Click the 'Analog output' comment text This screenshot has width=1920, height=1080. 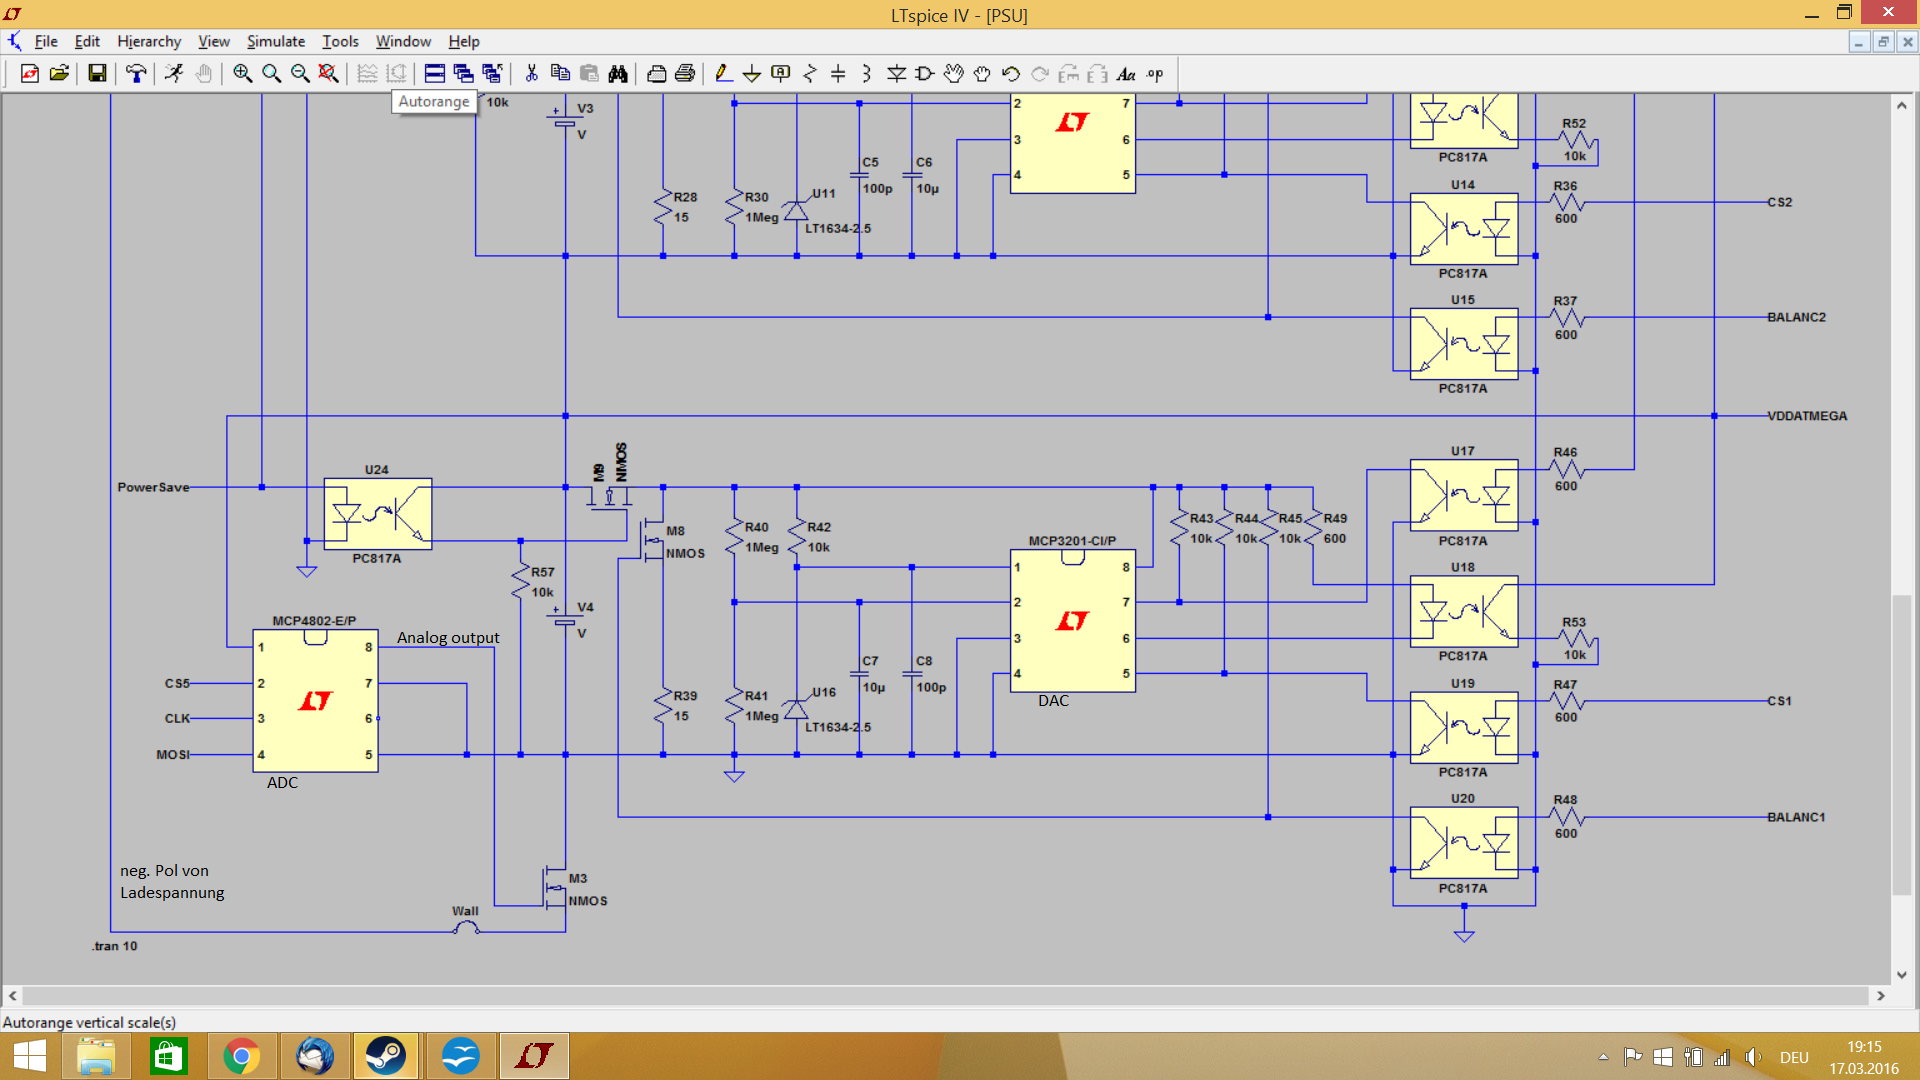(x=448, y=638)
